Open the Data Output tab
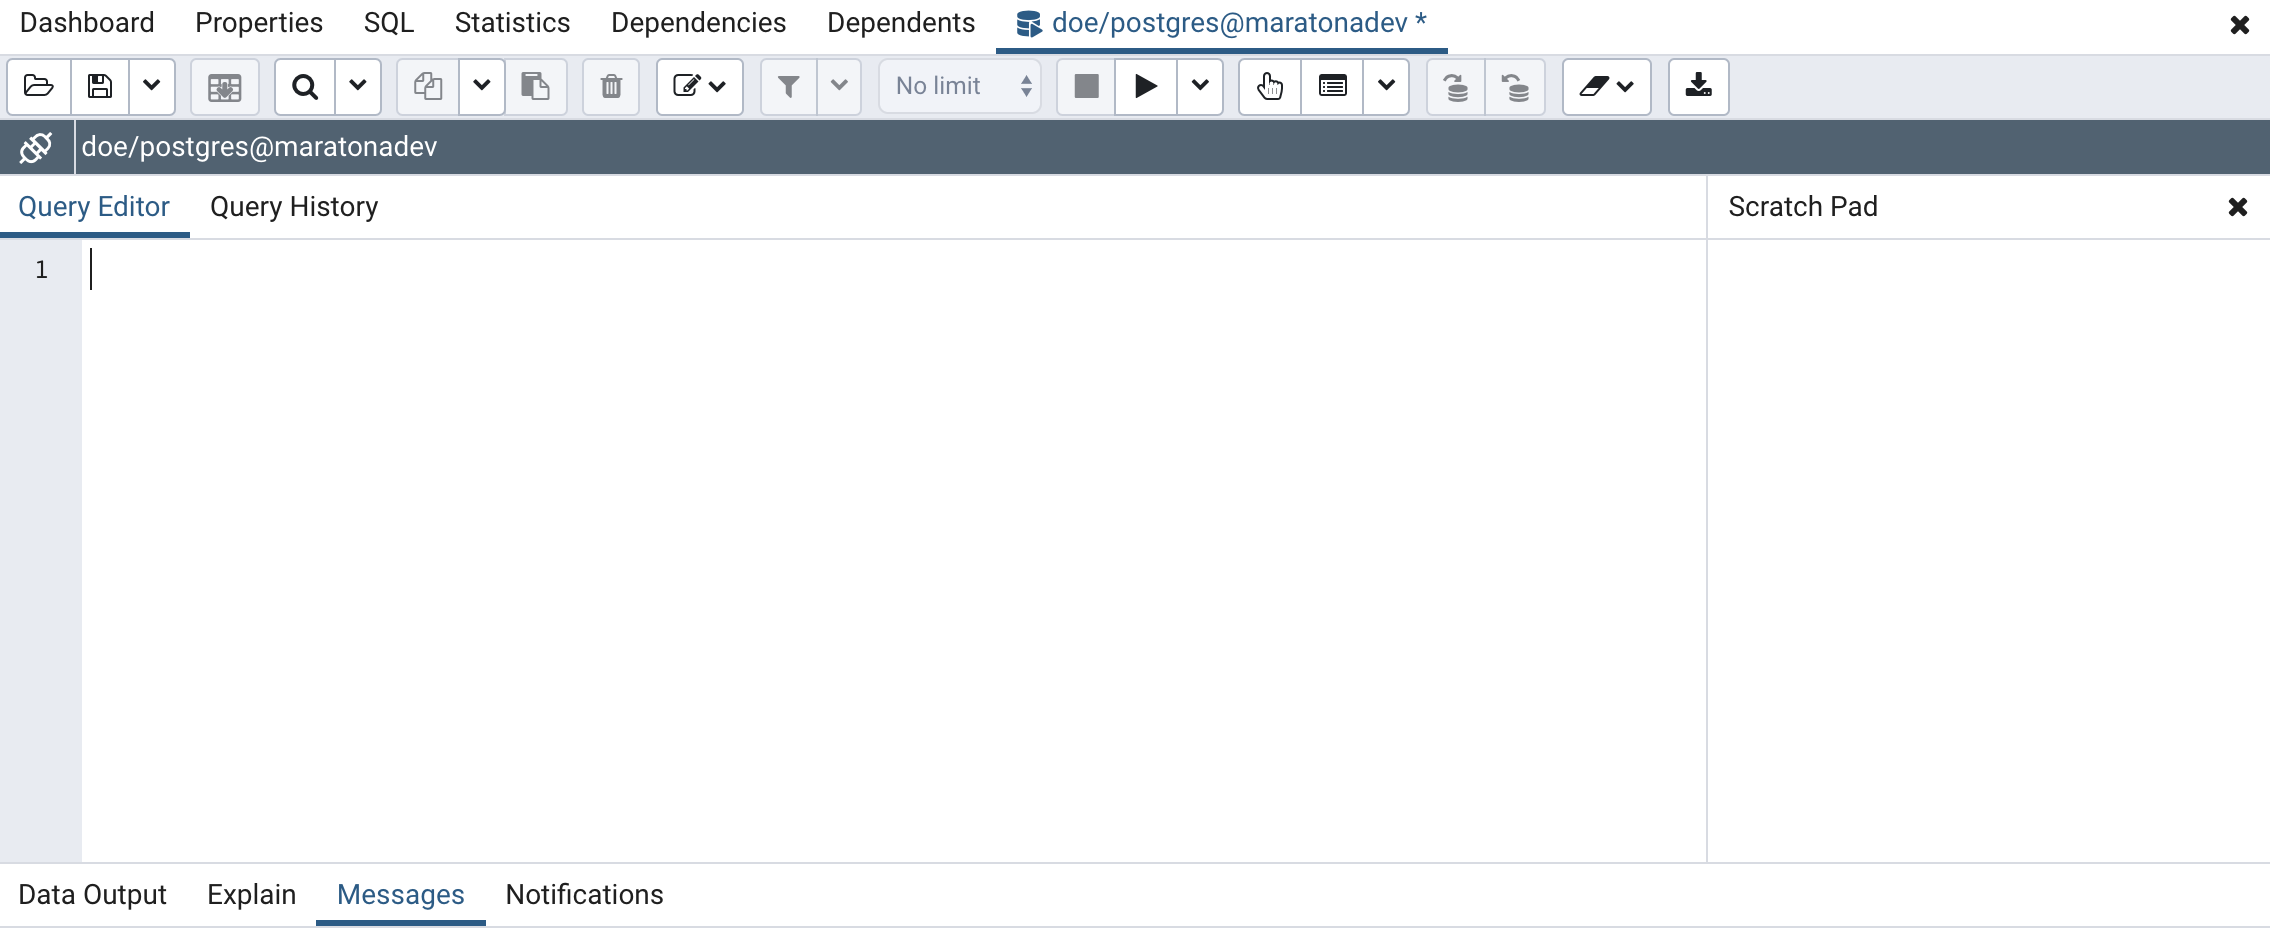Viewport: 2270px width, 928px height. click(92, 895)
